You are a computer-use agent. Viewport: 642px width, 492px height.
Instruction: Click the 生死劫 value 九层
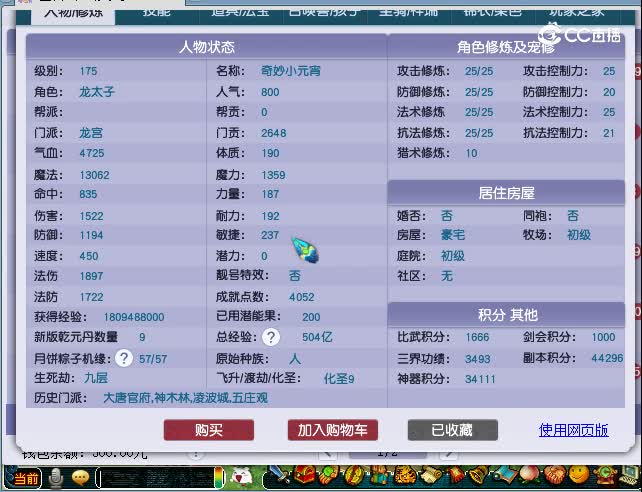[96, 378]
